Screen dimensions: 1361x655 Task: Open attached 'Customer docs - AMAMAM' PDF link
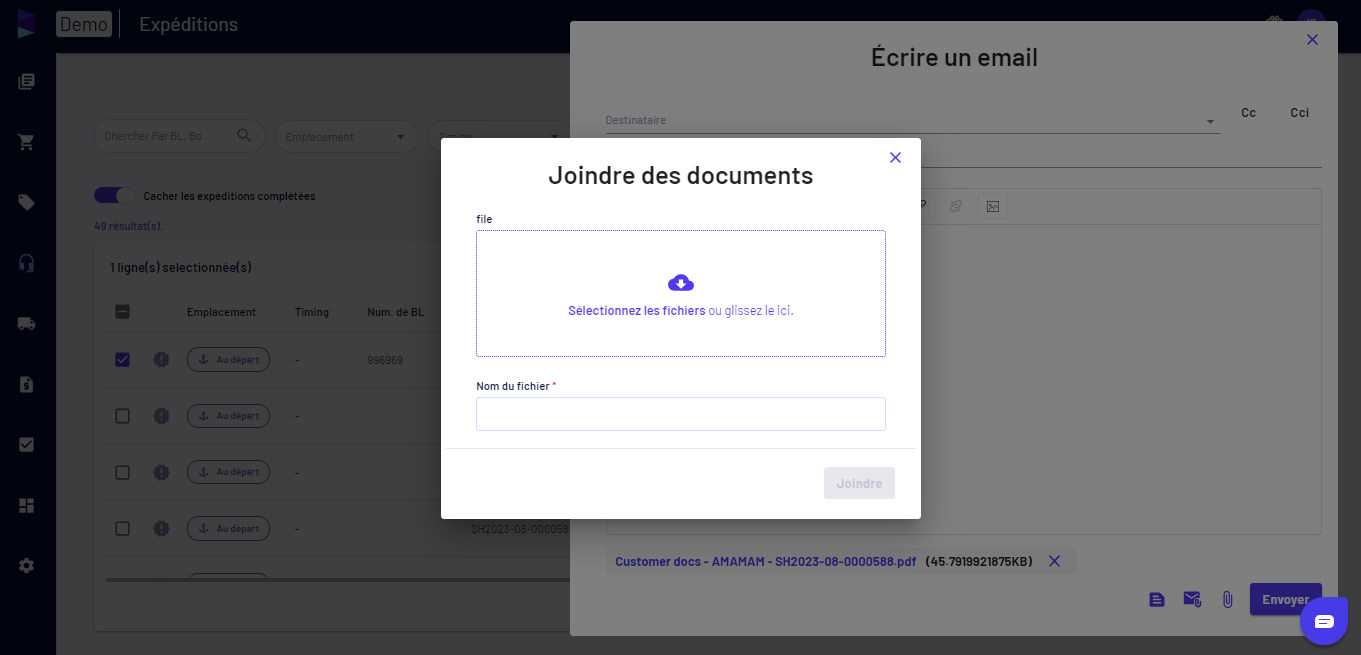[765, 562]
